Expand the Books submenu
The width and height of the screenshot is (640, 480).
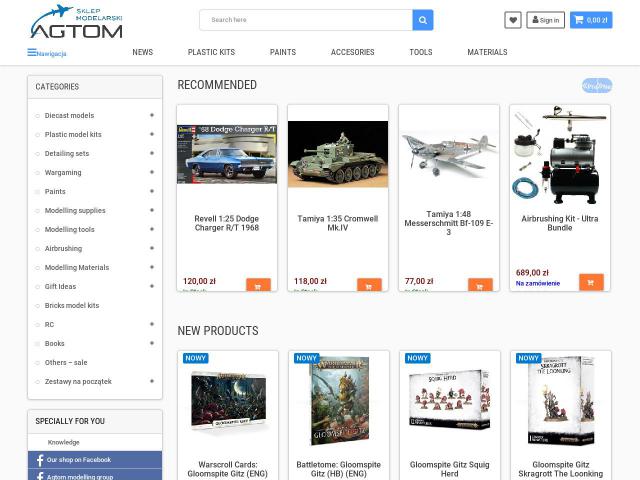[x=152, y=343]
